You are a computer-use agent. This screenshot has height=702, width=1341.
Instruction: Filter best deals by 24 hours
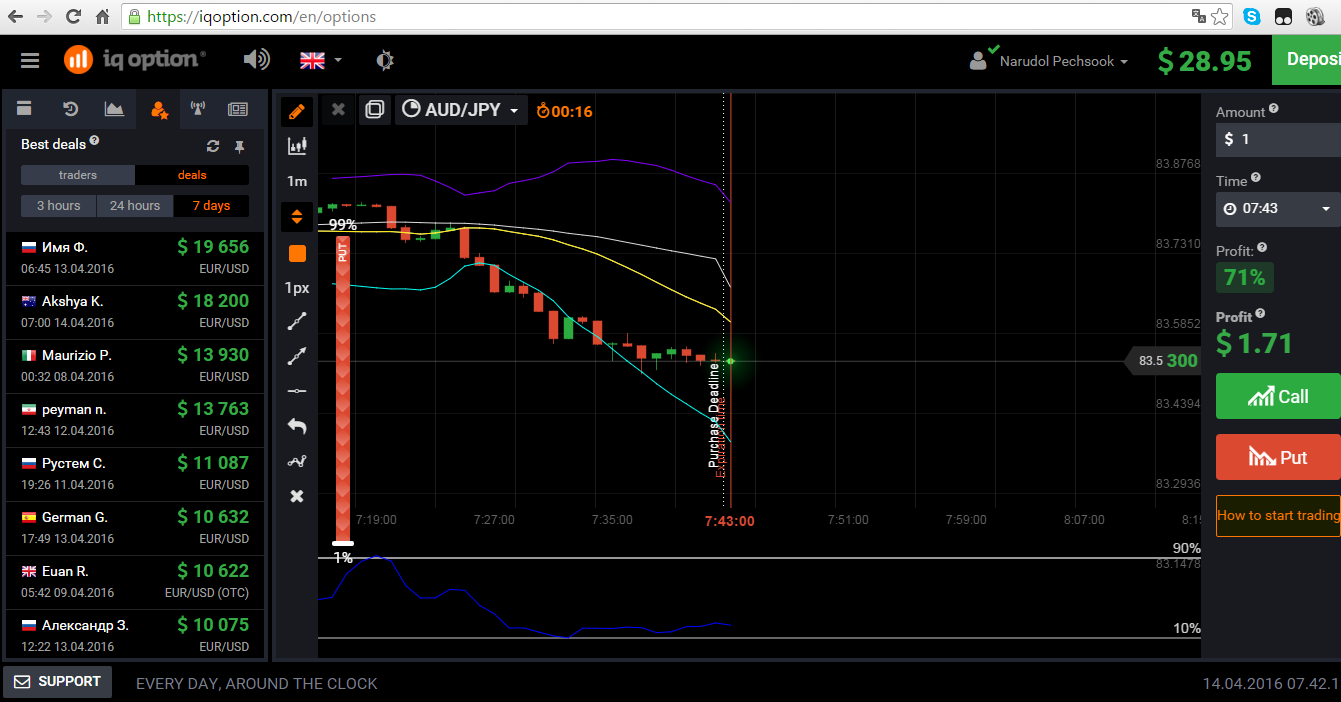135,206
